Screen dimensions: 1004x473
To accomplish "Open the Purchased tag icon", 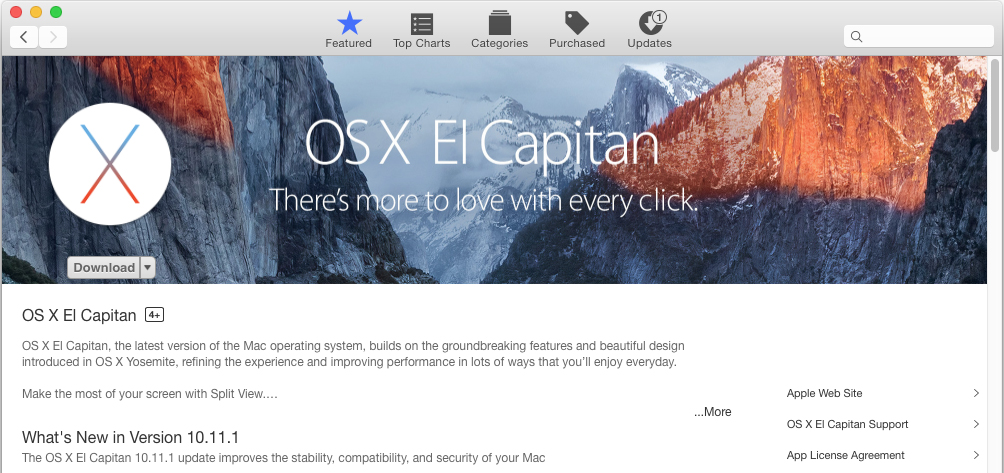I will 576,30.
